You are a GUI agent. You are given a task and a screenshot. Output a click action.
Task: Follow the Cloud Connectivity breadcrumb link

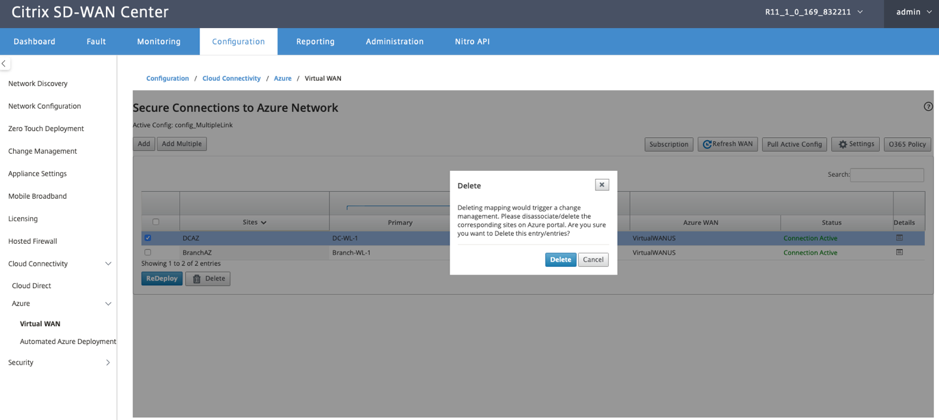[x=232, y=78]
